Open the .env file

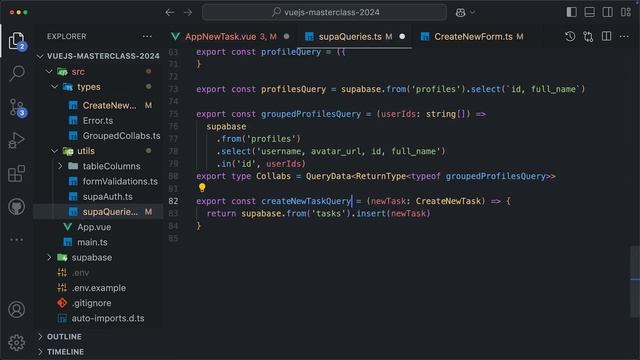tap(98, 273)
